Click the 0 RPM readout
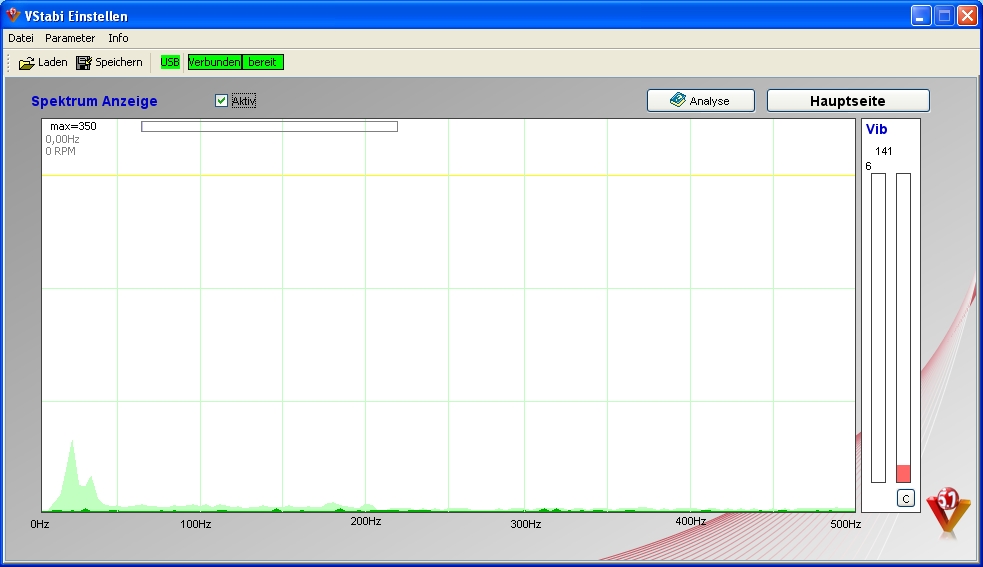This screenshot has width=983, height=567. (60, 151)
